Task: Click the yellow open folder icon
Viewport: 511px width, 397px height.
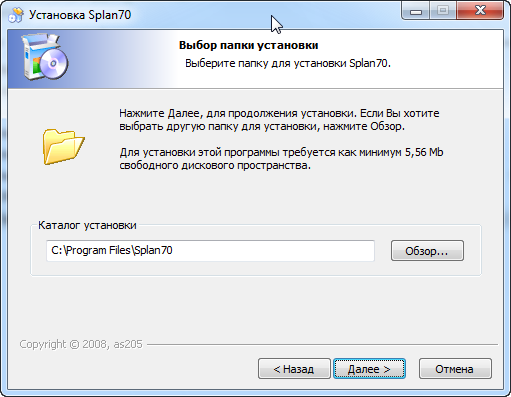Action: point(63,146)
